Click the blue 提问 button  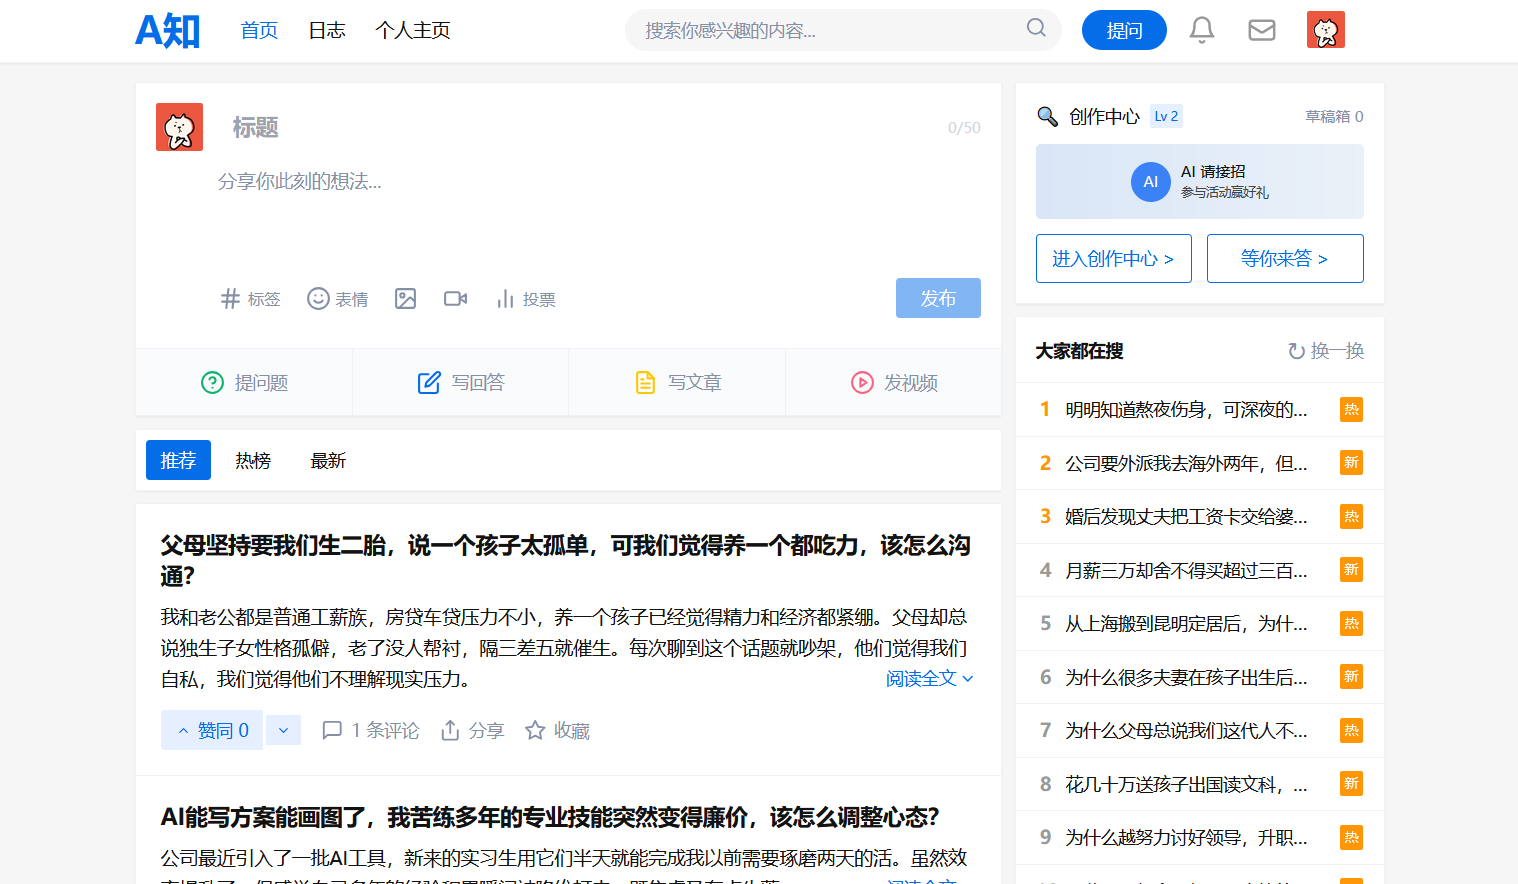pyautogui.click(x=1124, y=30)
